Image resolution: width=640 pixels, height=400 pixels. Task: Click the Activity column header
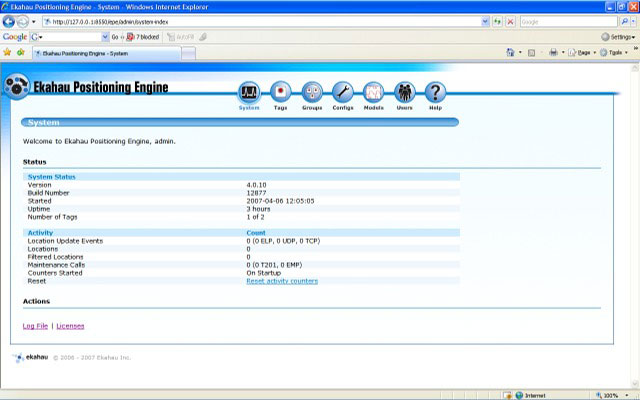pos(40,233)
